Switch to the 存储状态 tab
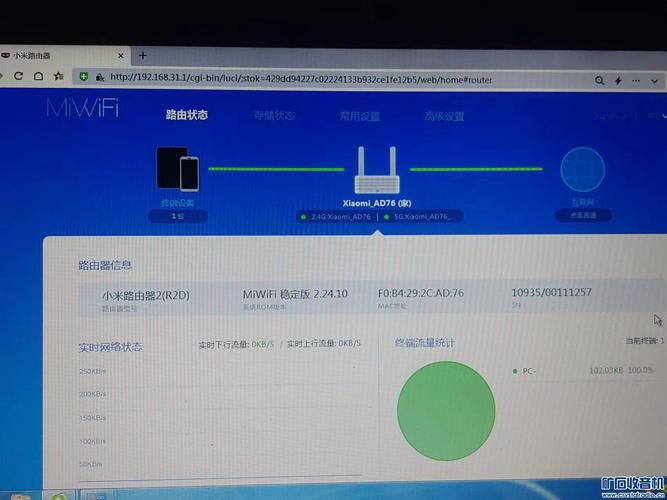667x500 pixels. (x=273, y=116)
